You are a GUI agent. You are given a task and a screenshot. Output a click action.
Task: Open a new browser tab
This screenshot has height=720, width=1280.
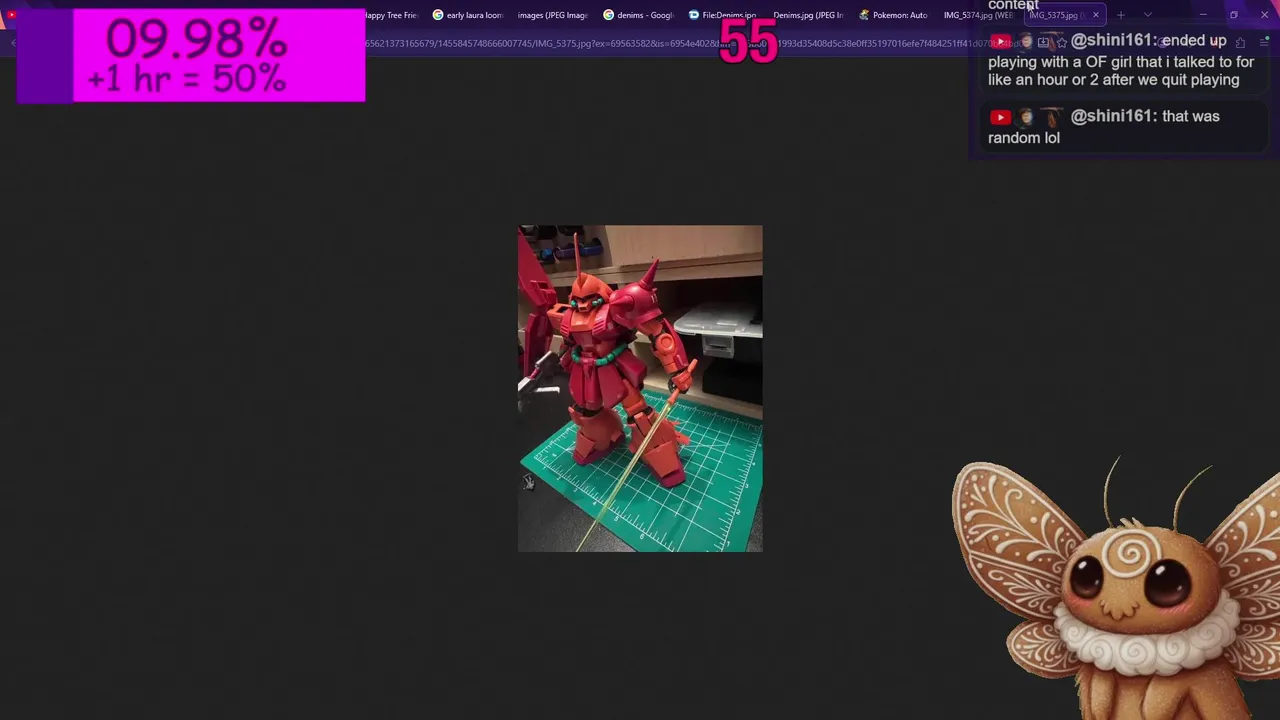[1120, 15]
